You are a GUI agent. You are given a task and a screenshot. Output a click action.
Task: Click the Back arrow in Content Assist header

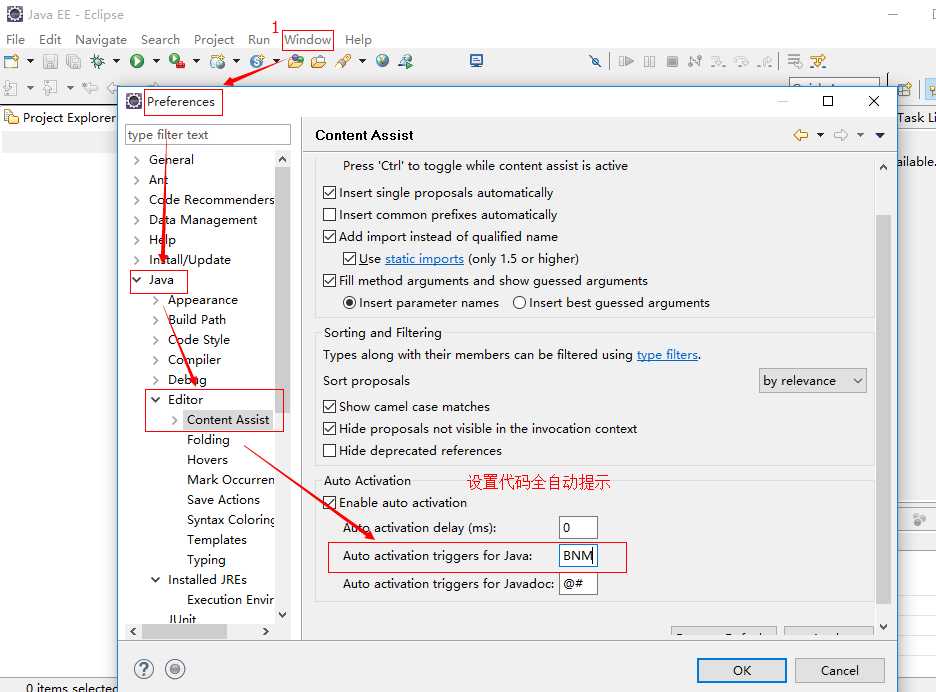(800, 136)
